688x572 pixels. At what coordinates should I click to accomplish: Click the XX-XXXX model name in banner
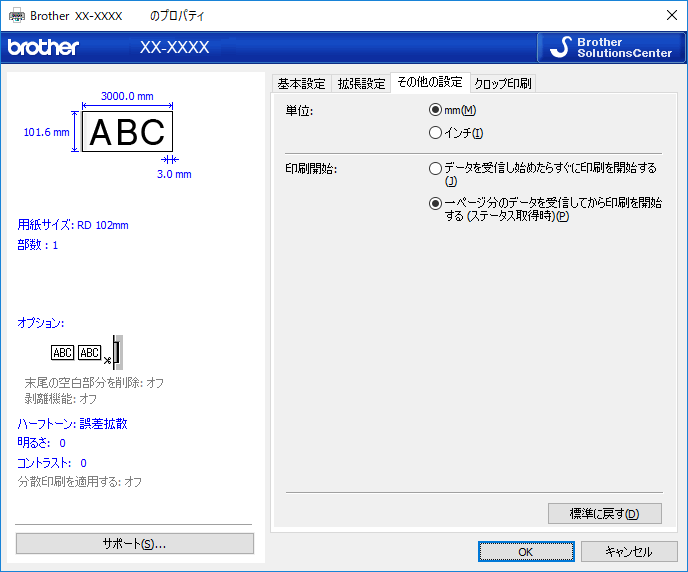click(x=175, y=47)
